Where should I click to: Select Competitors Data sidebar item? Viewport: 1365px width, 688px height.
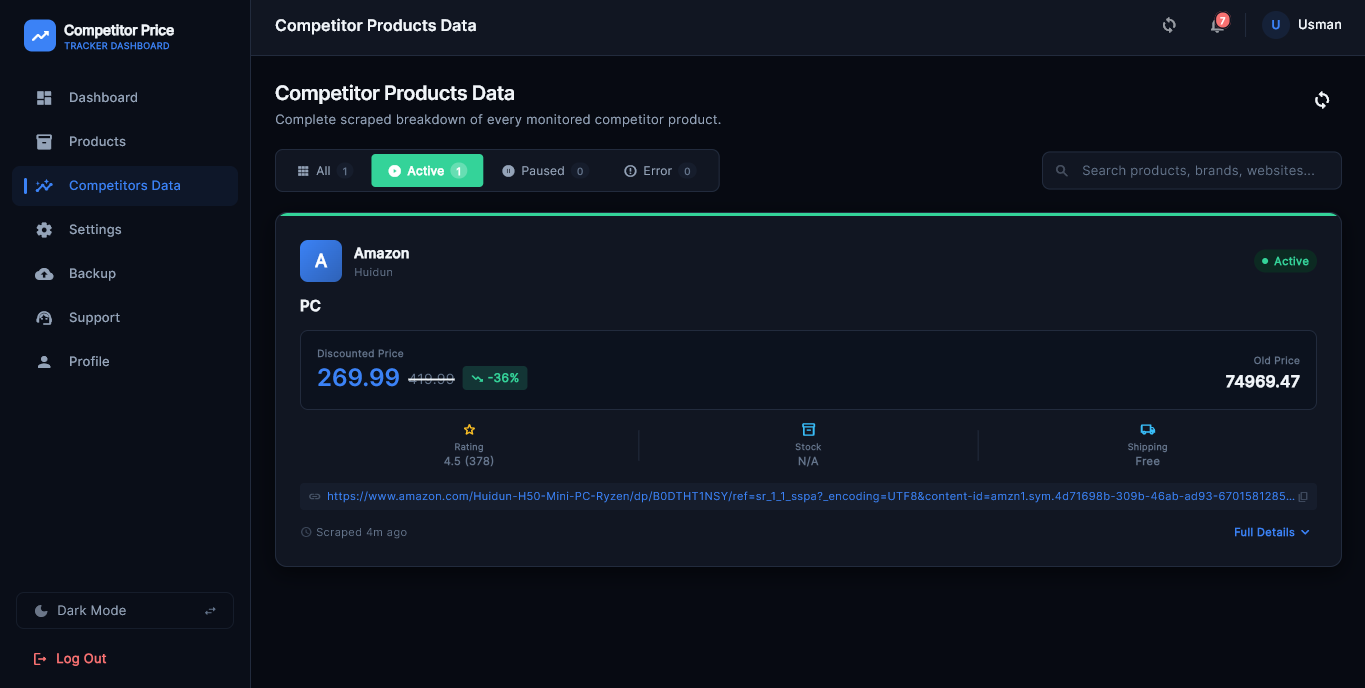point(125,185)
